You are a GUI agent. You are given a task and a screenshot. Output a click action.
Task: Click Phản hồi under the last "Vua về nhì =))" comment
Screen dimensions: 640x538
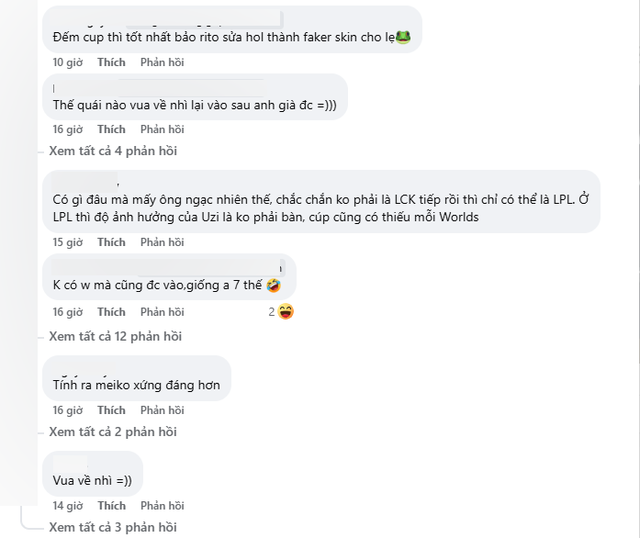162,506
